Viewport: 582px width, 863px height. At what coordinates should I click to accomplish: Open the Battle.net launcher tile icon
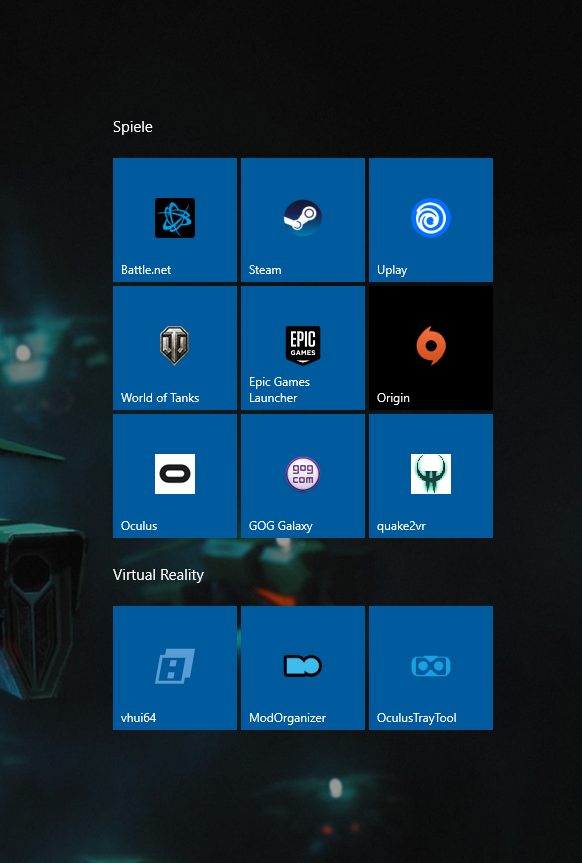coord(175,218)
